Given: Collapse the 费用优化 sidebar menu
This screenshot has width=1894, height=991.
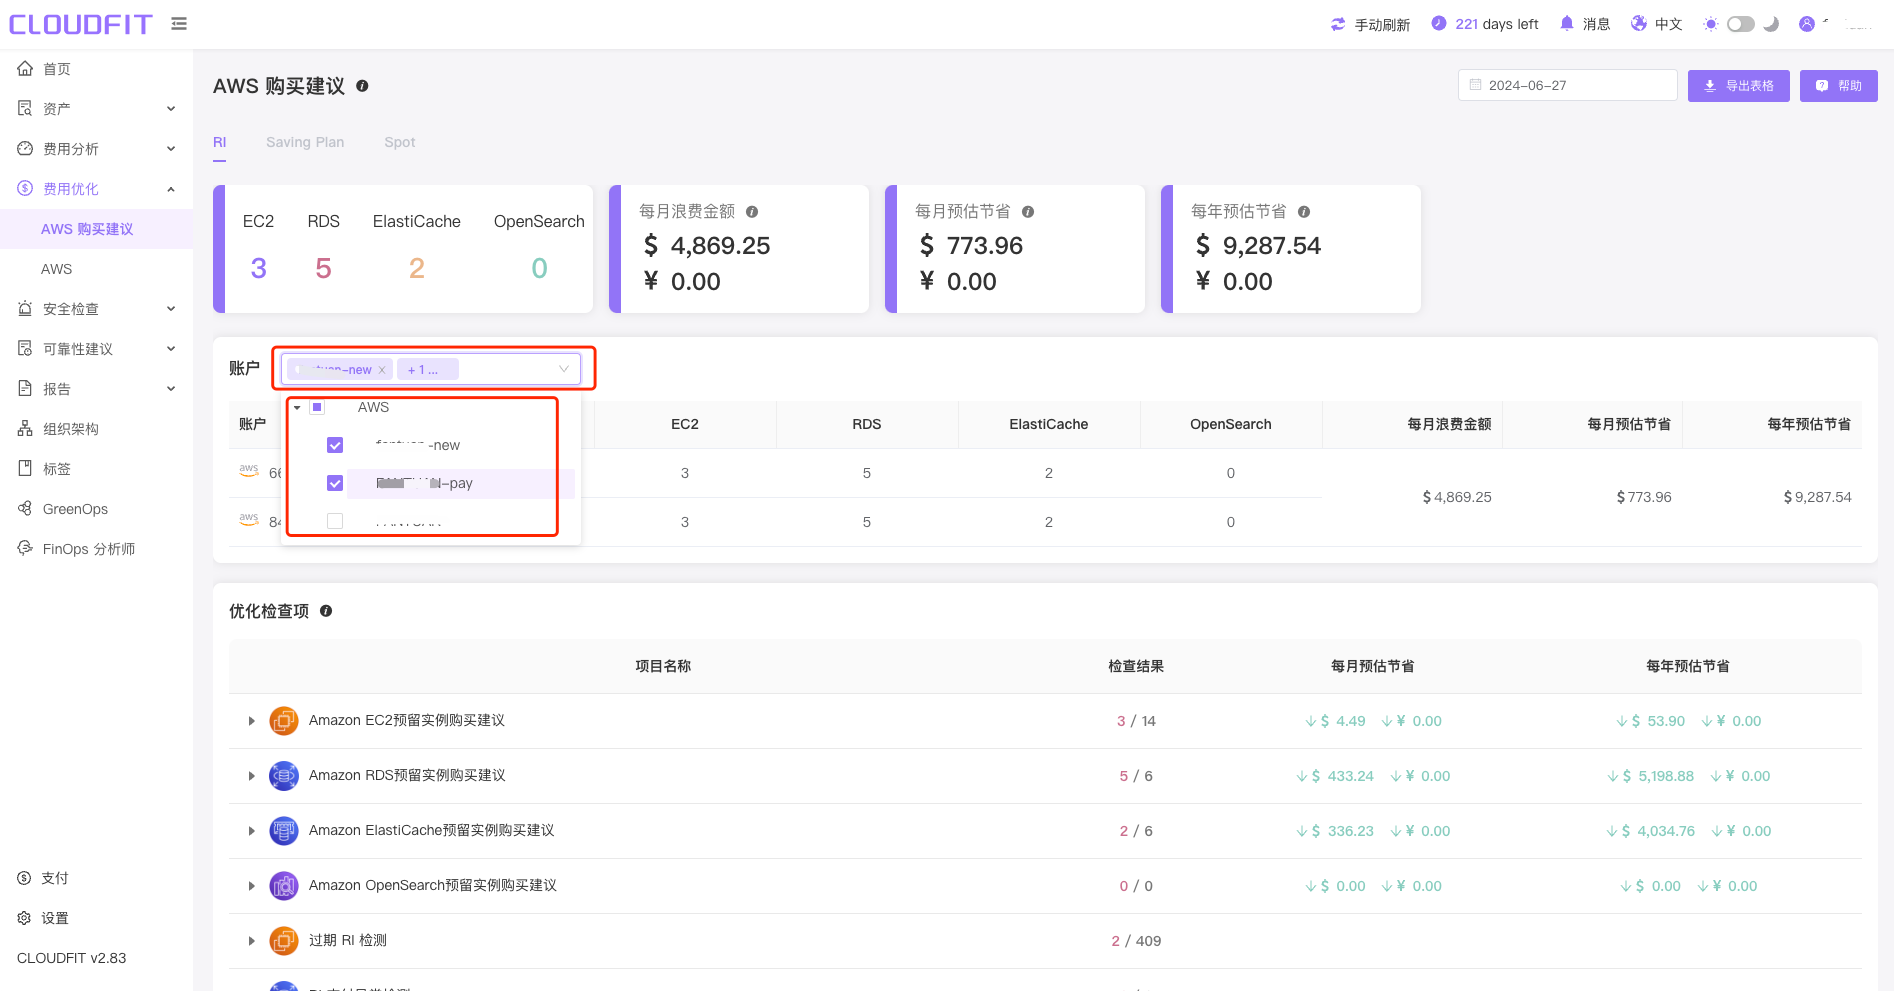Looking at the screenshot, I should pyautogui.click(x=96, y=188).
